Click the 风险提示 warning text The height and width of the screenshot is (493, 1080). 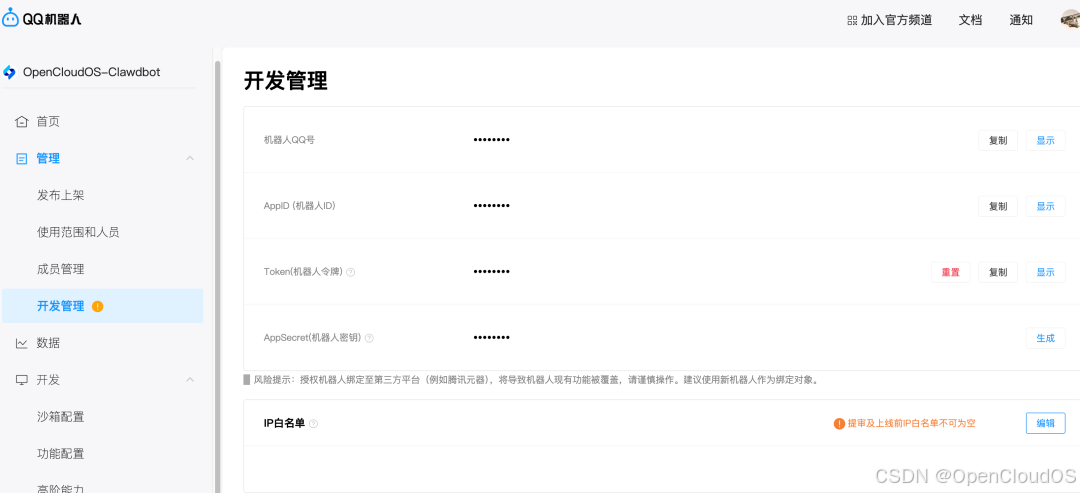[x=536, y=380]
